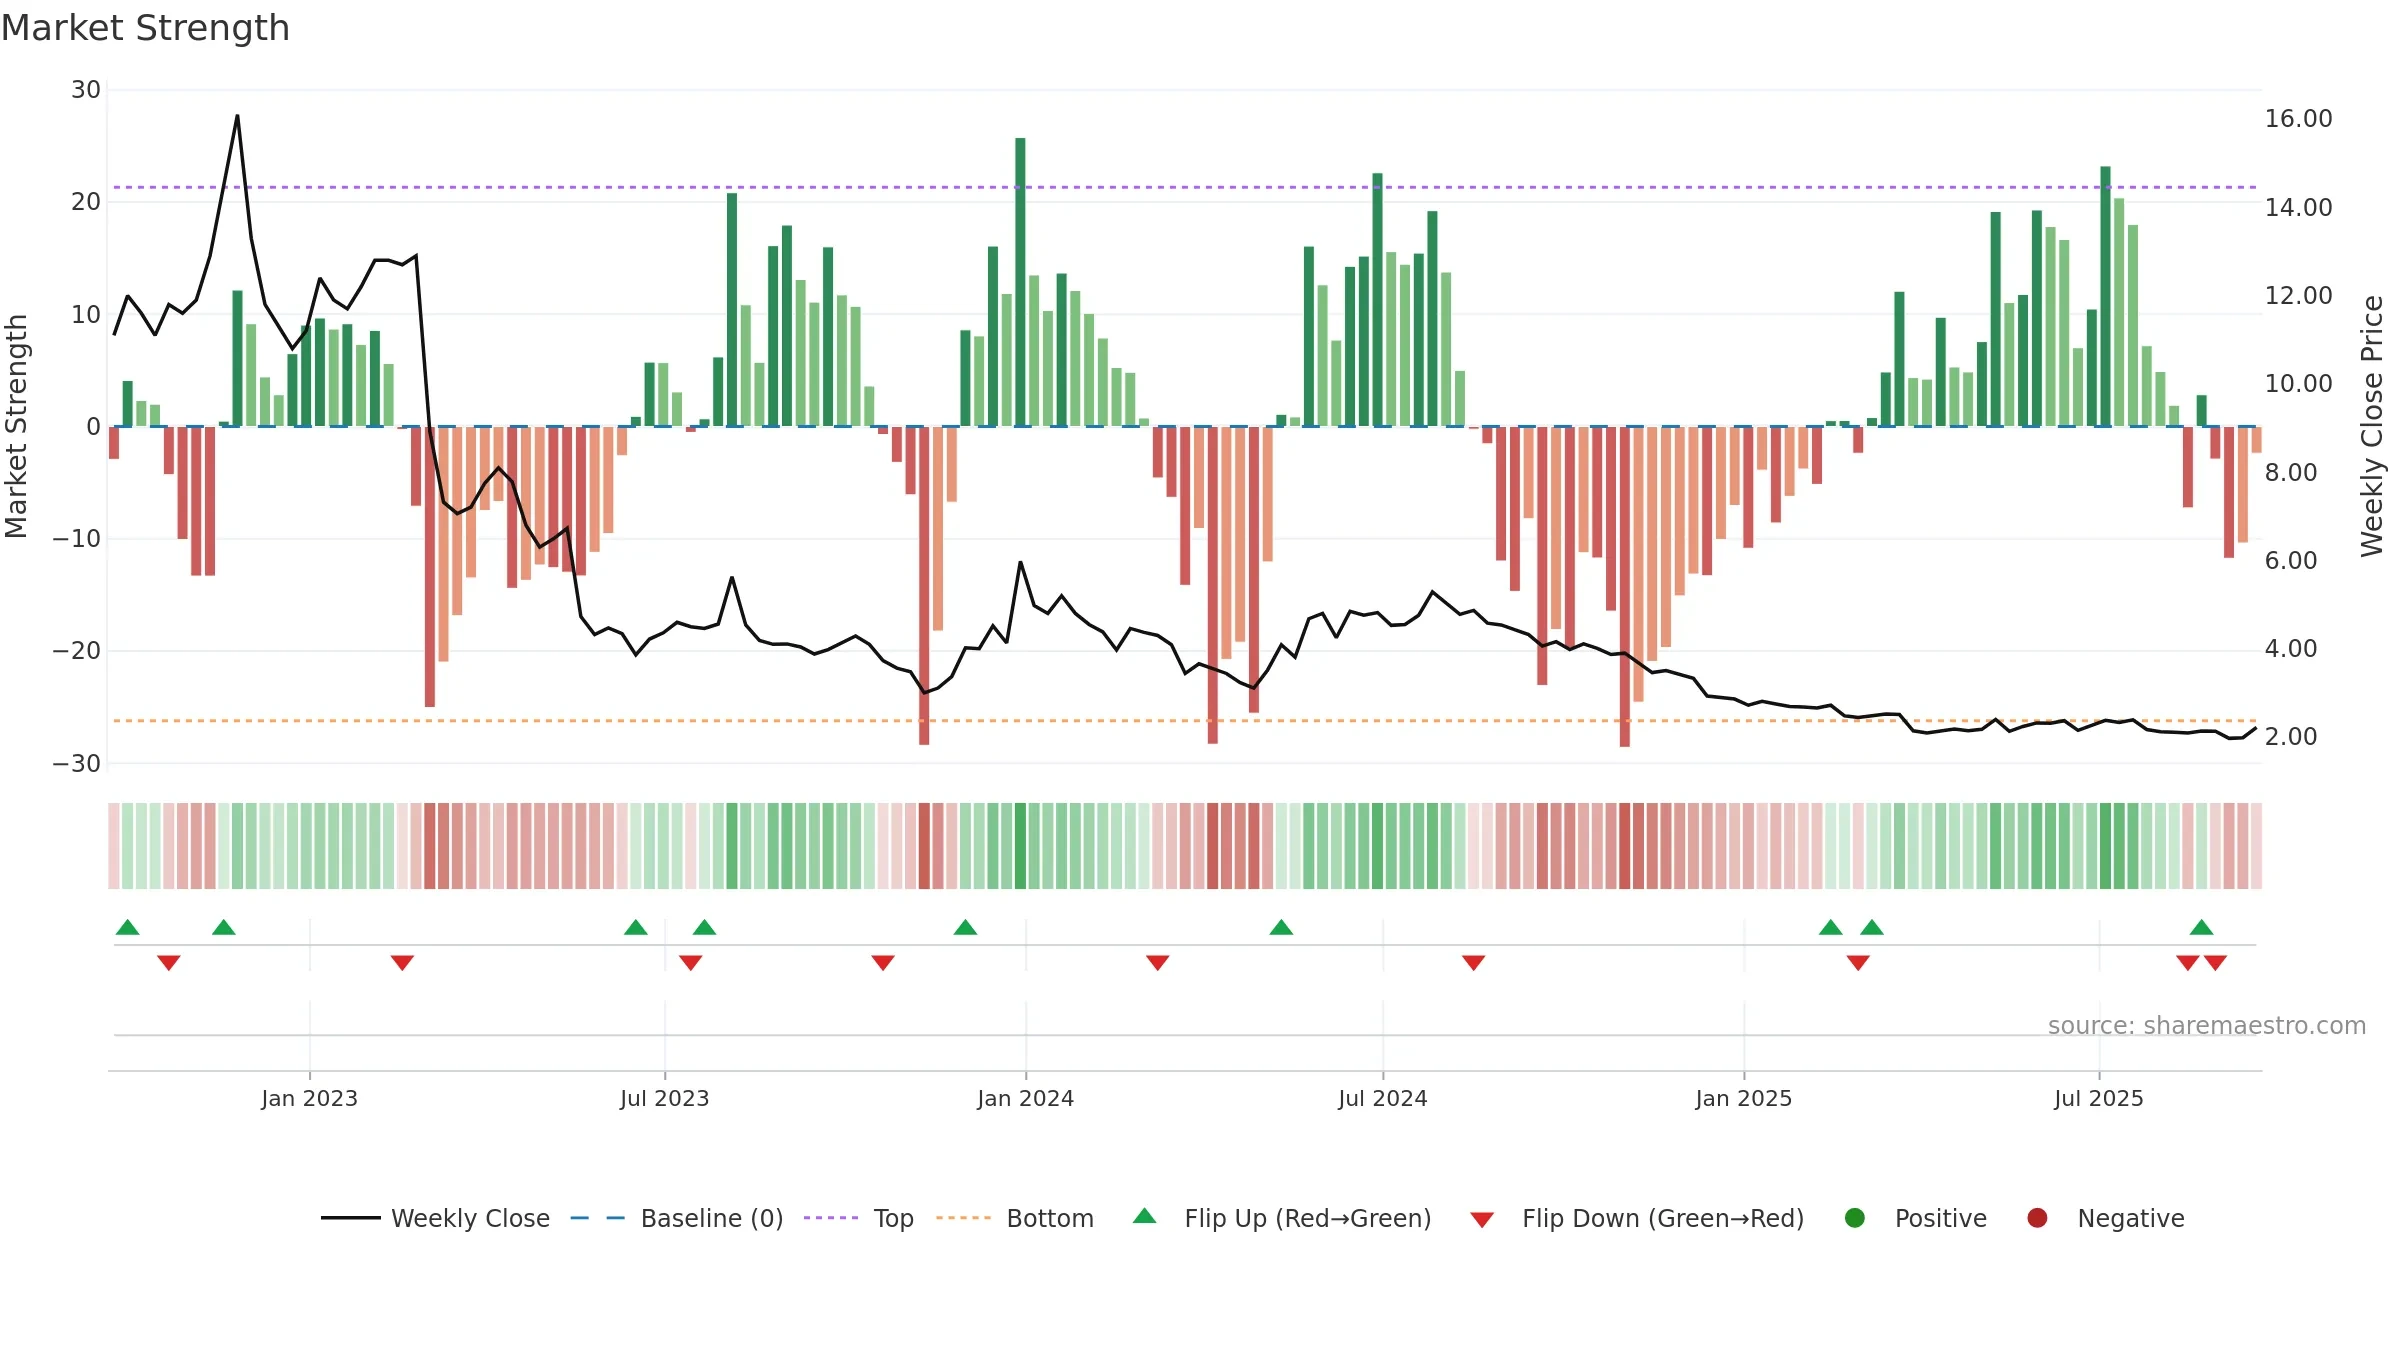Image resolution: width=2400 pixels, height=1350 pixels.
Task: Click the "20" left axis tick label
Action: coord(86,202)
